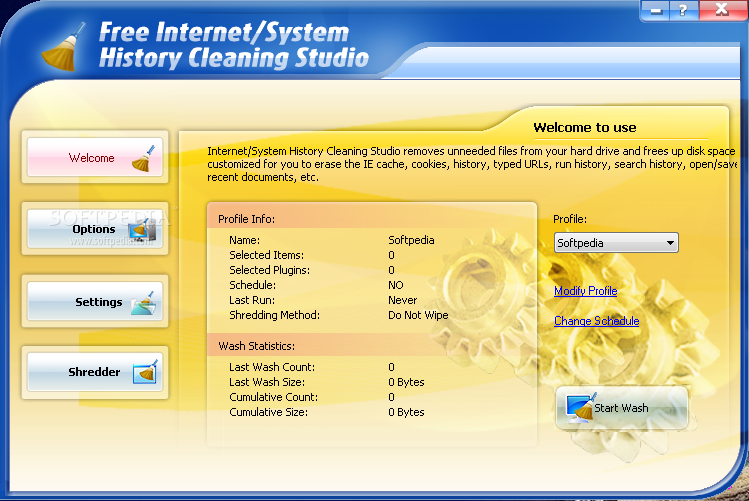Switch to the Options section label
The image size is (749, 501).
point(94,229)
